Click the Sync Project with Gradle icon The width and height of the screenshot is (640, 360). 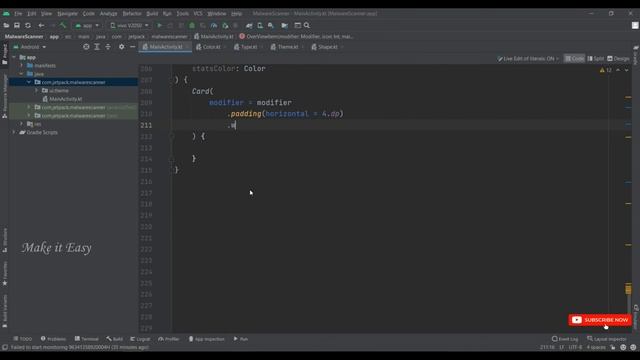(249, 25)
